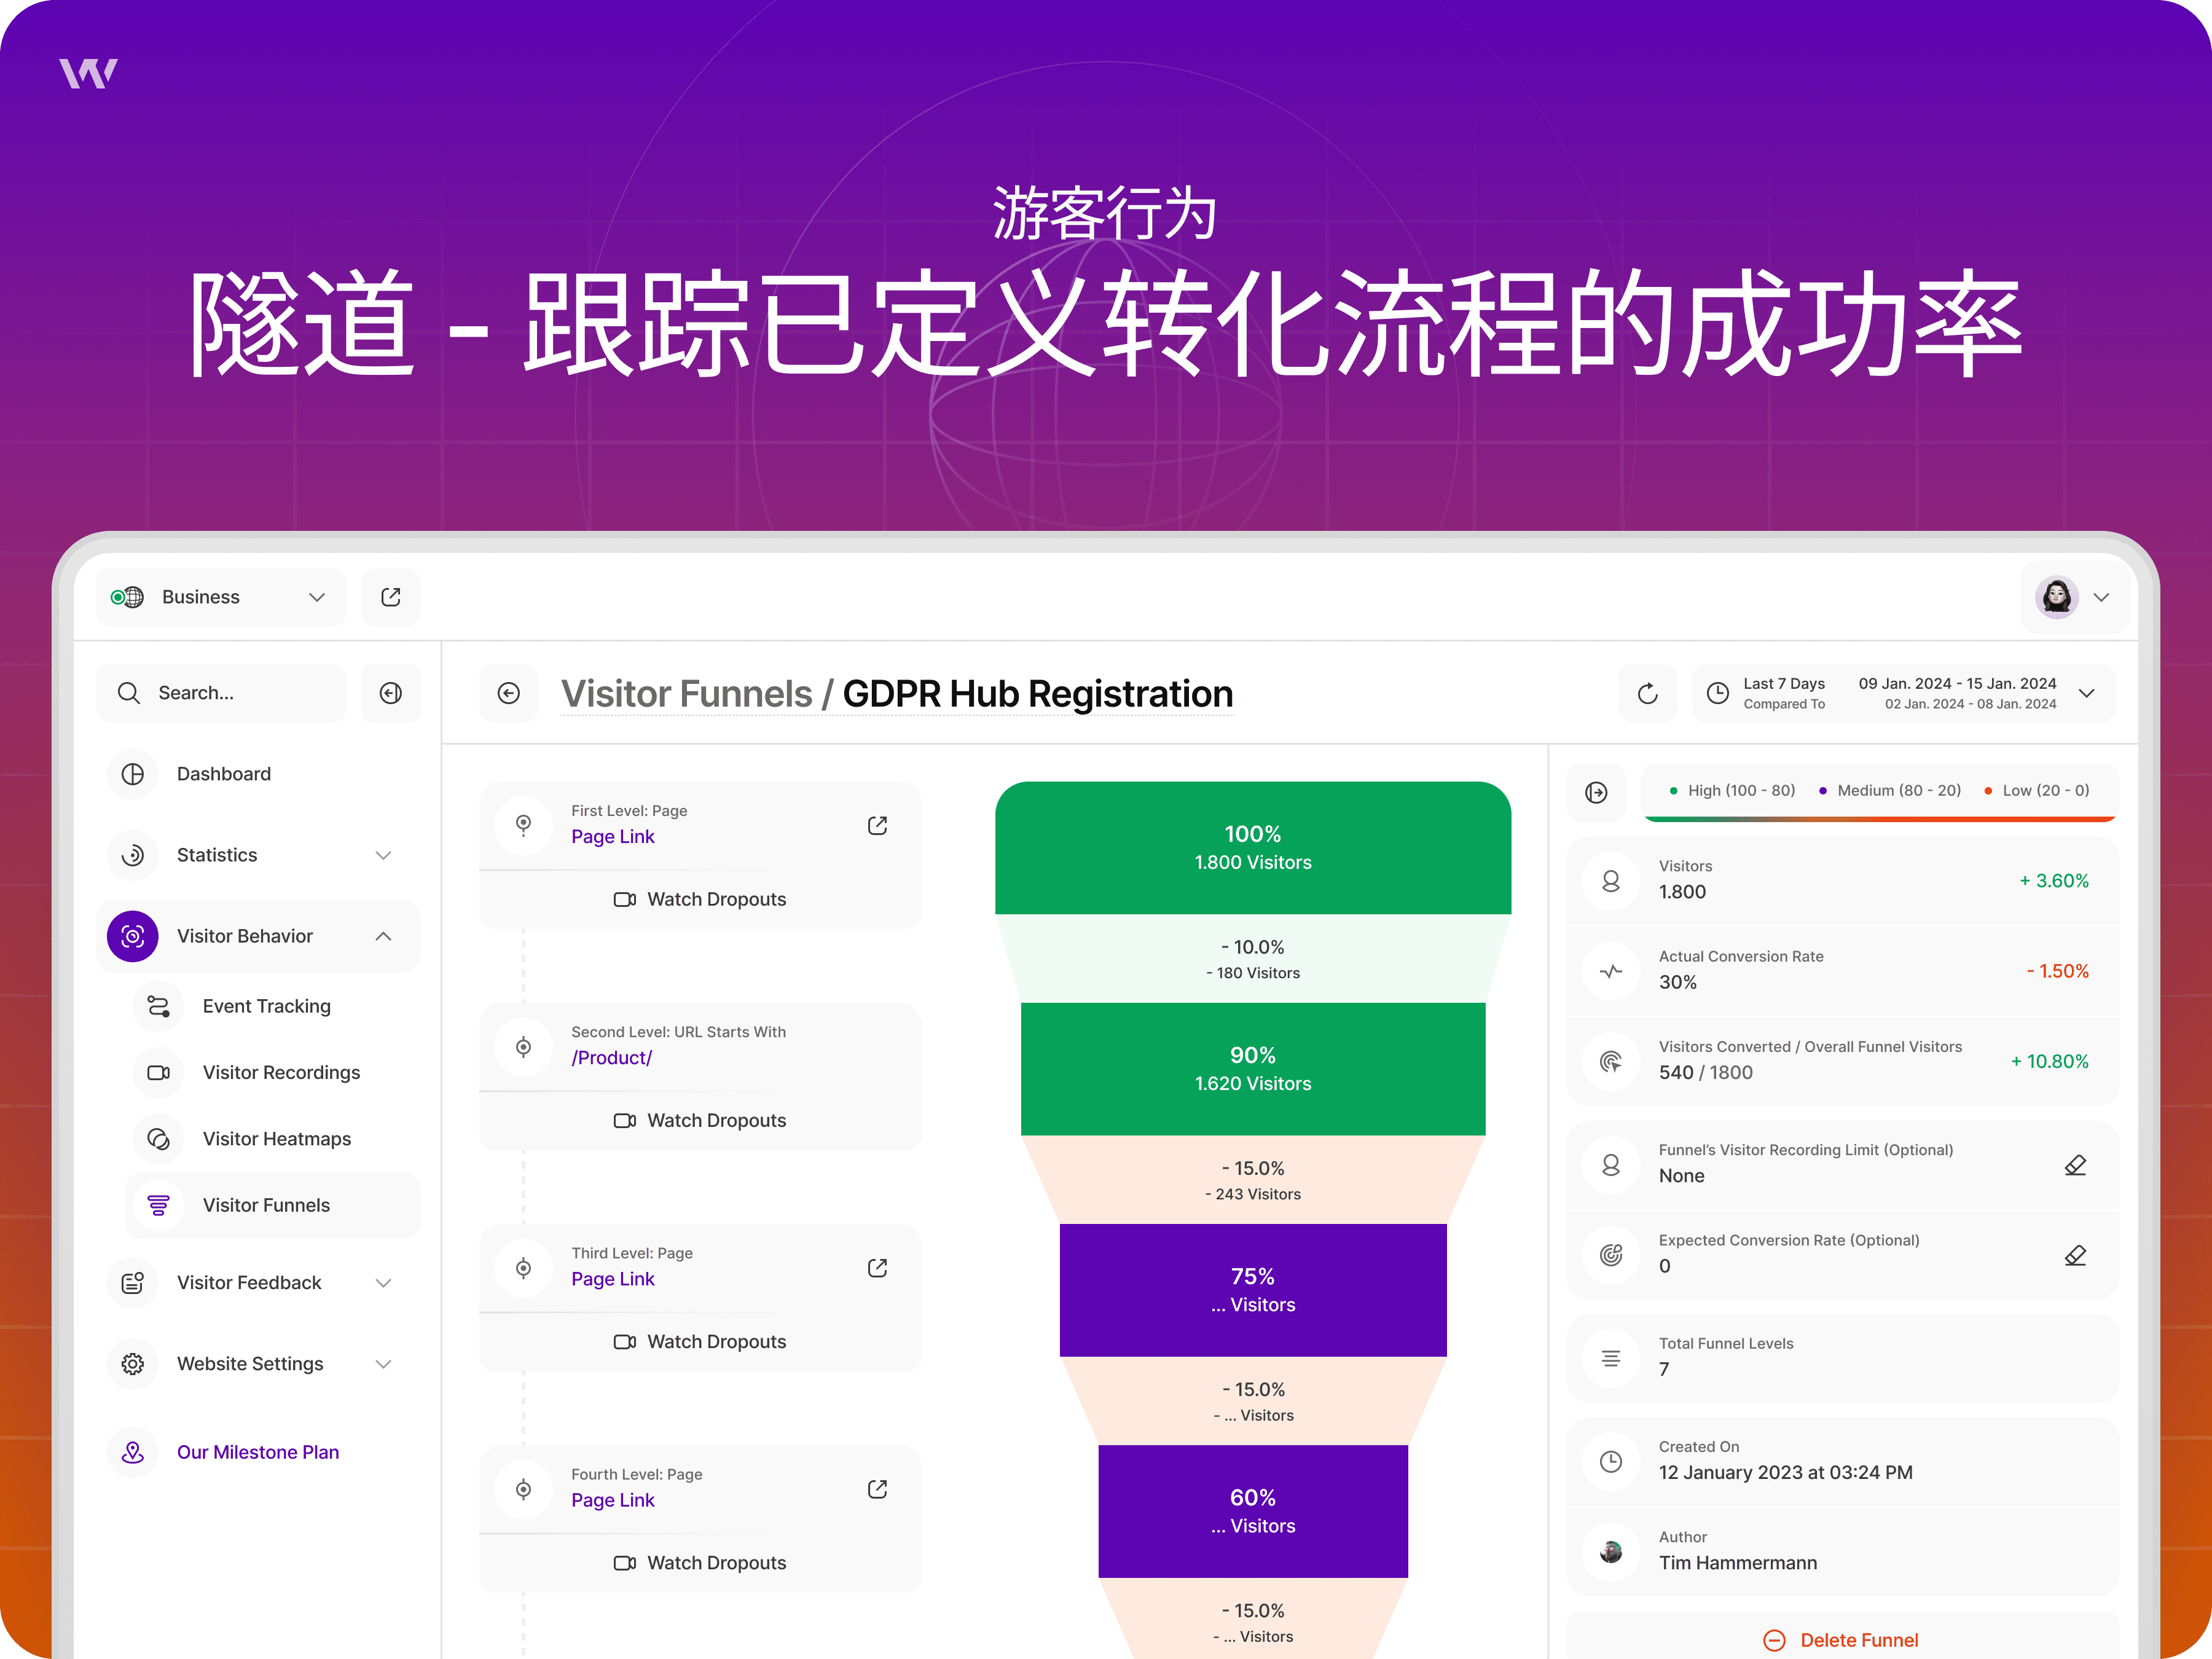The image size is (2212, 1659).
Task: Open First Level Page Link text
Action: pos(613,837)
